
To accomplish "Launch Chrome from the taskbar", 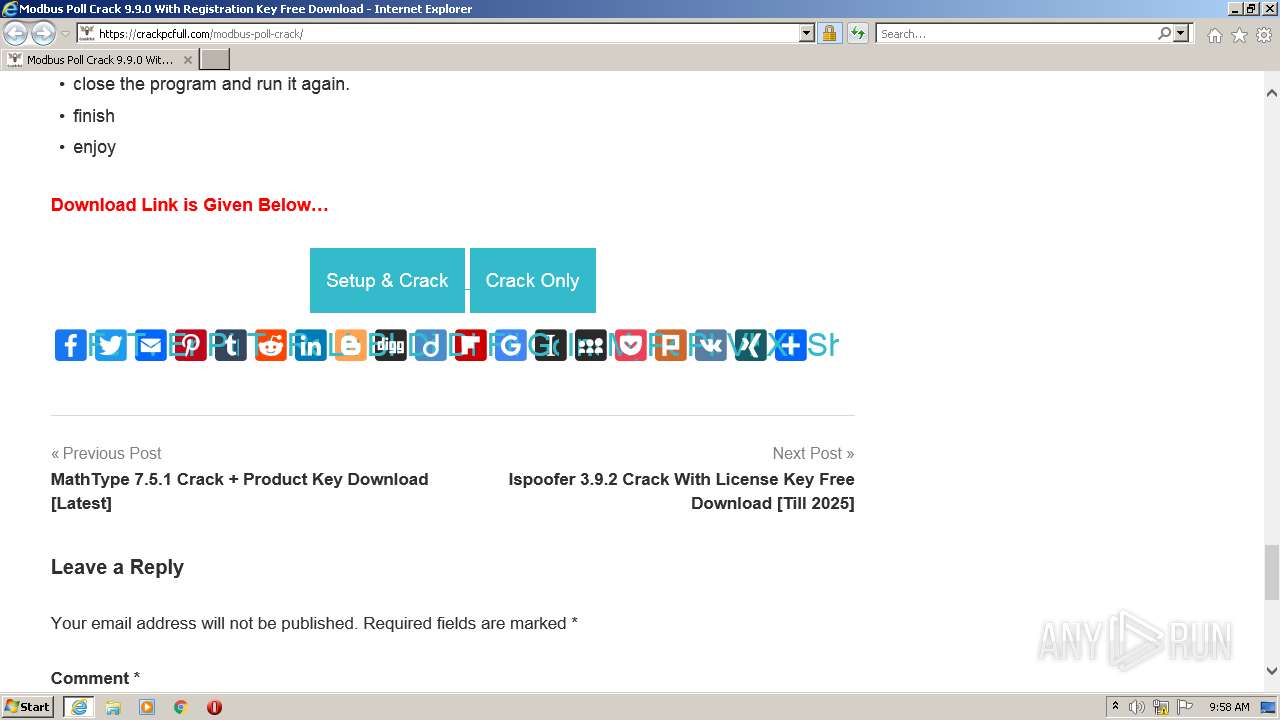I will coord(181,707).
